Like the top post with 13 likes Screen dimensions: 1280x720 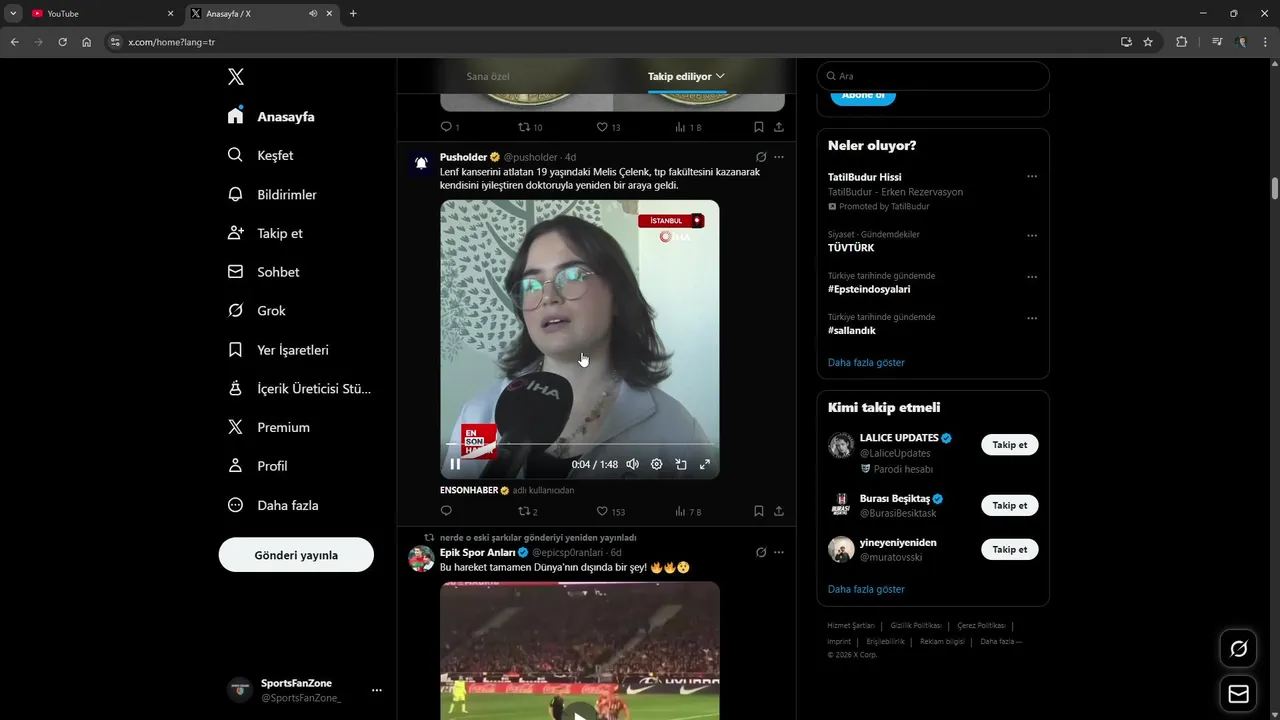609,127
